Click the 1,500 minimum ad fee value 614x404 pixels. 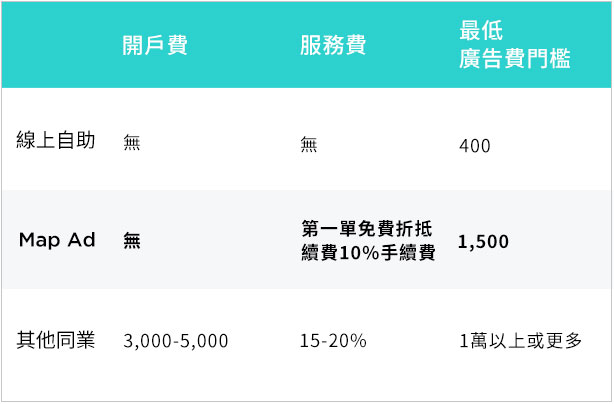tap(484, 242)
